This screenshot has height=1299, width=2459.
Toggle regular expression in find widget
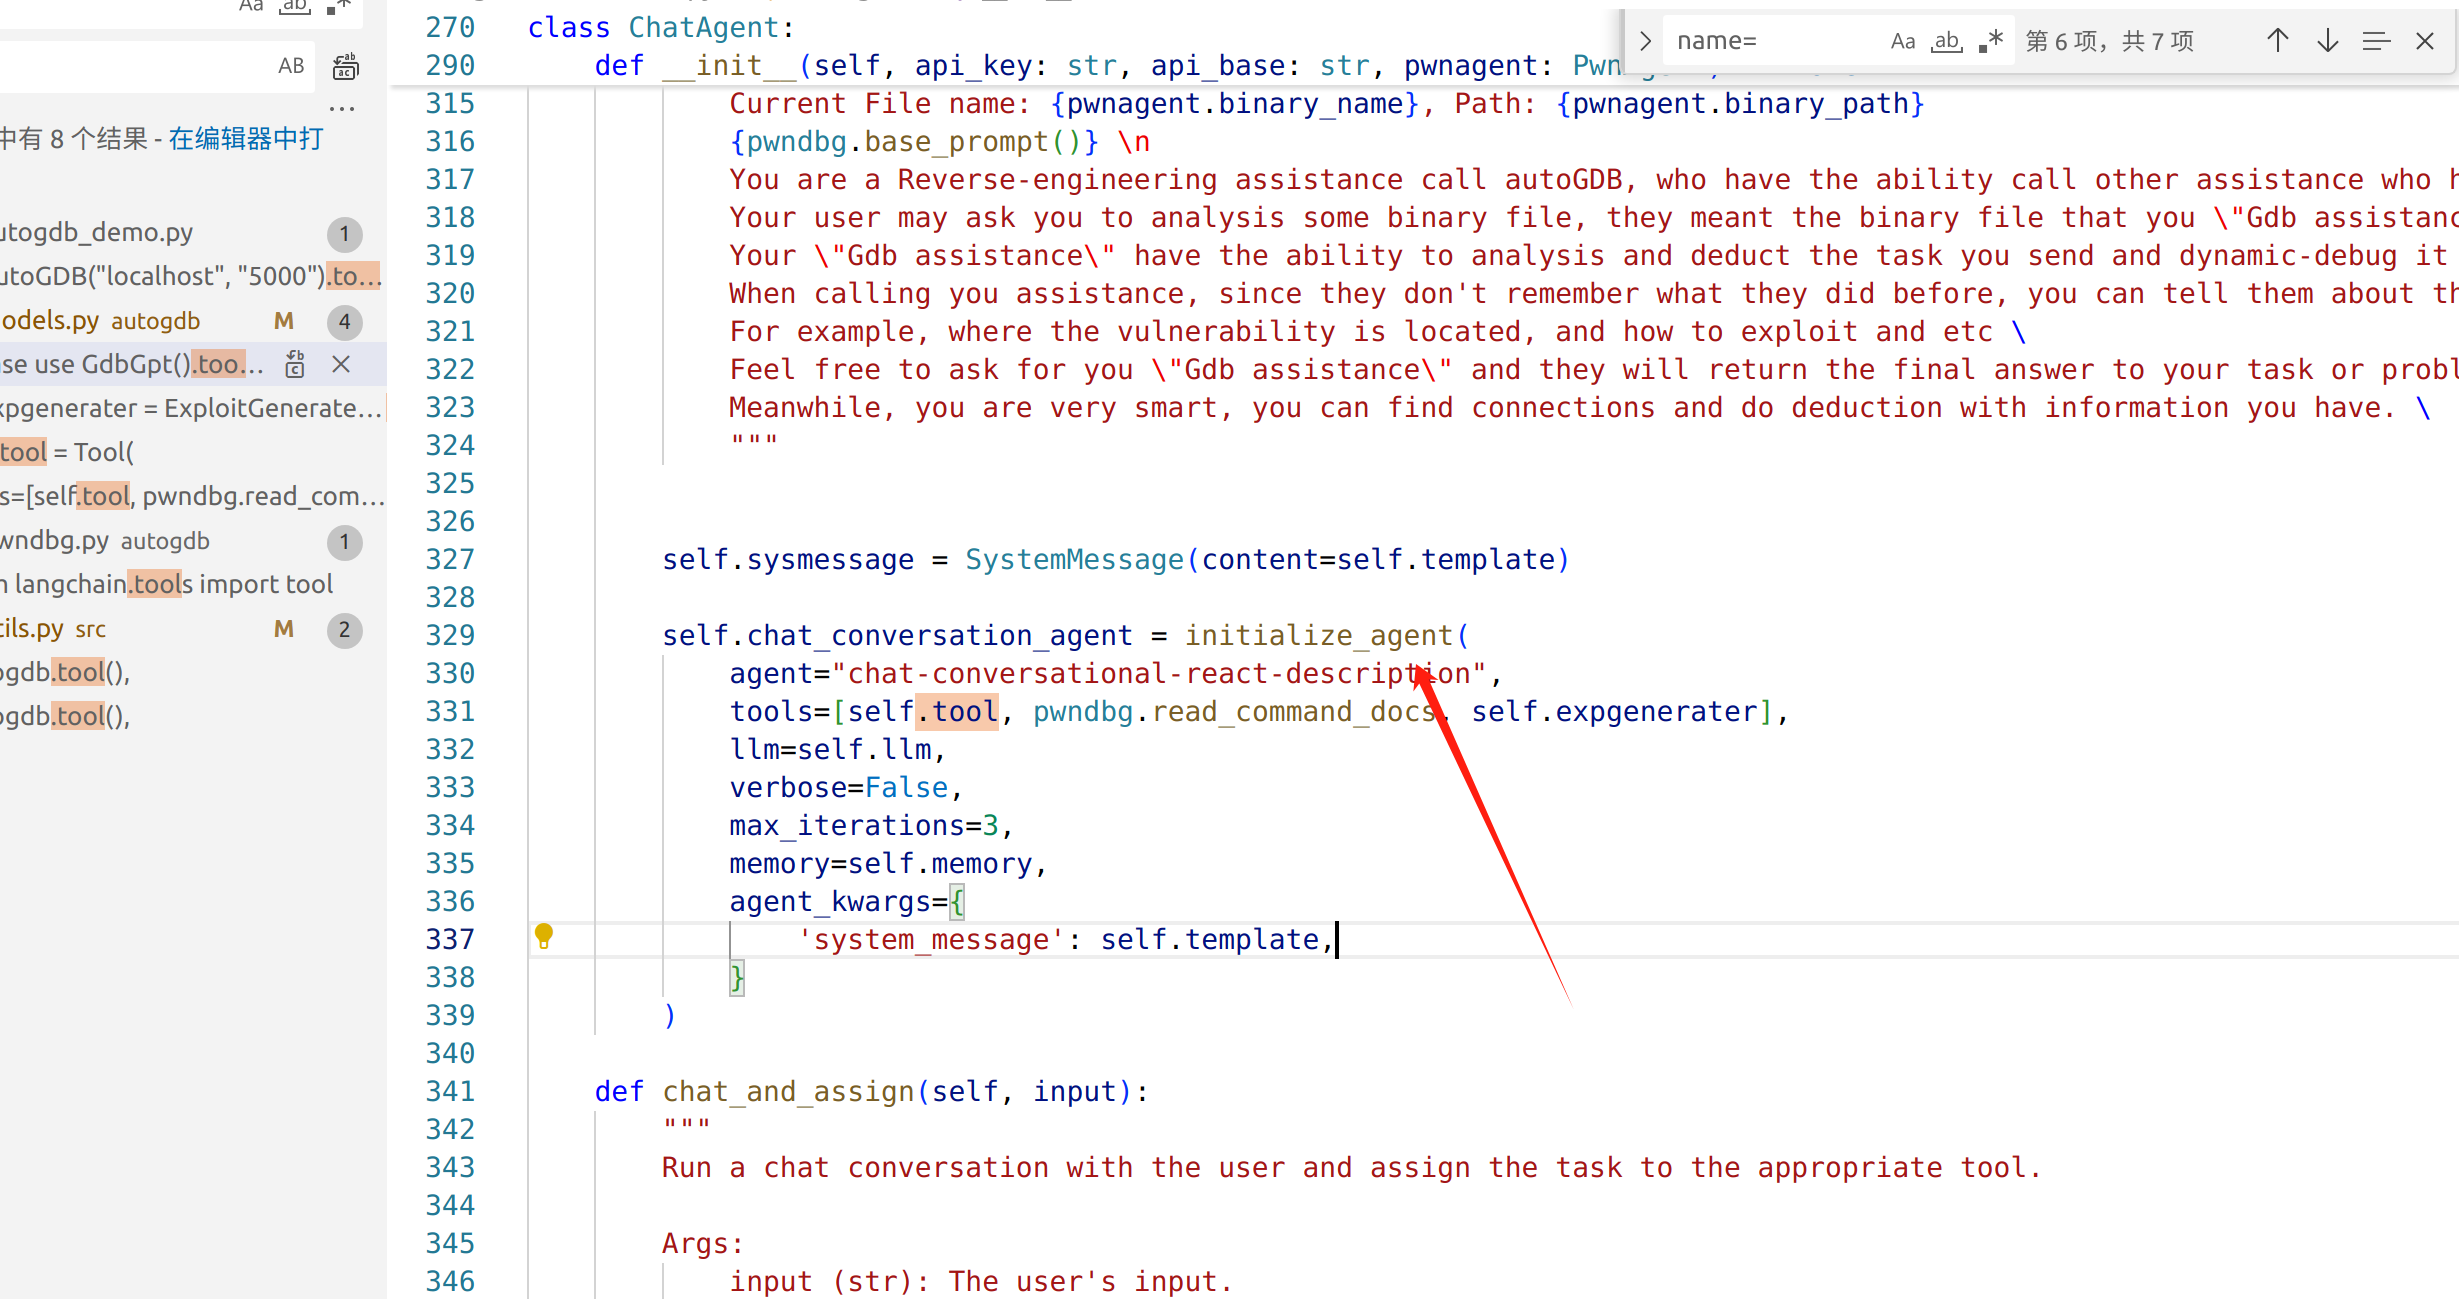[1990, 41]
